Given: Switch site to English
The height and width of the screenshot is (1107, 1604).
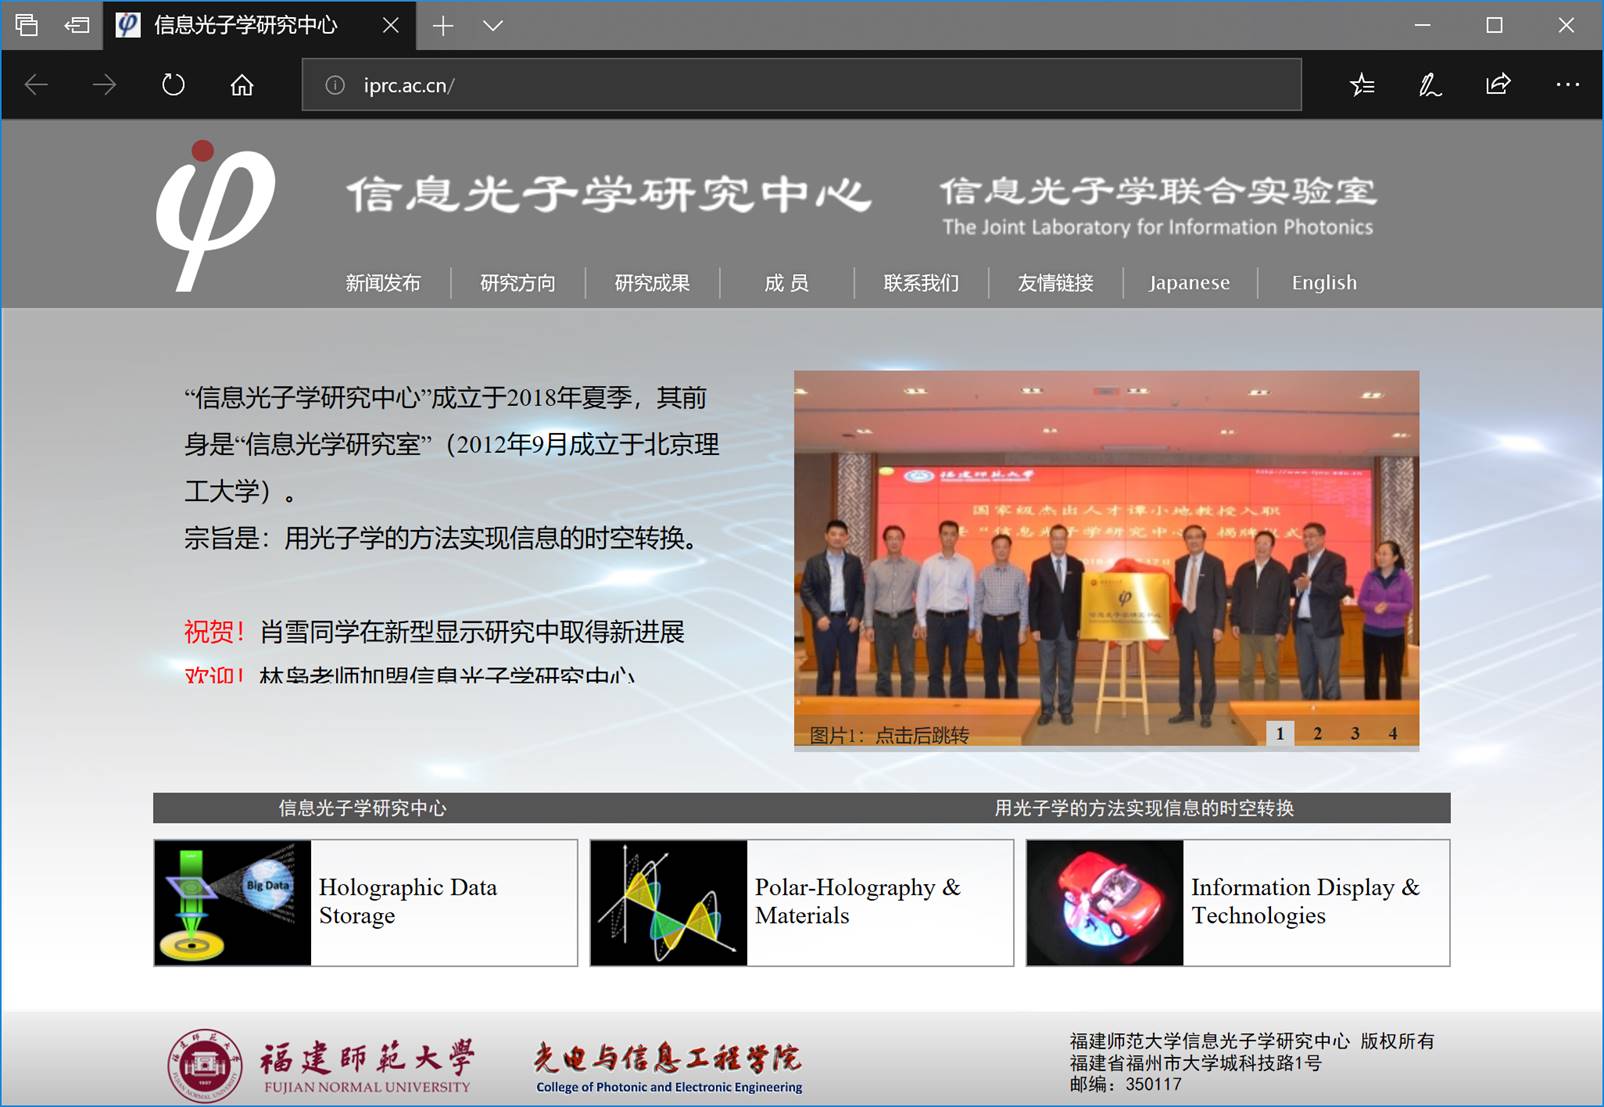Looking at the screenshot, I should (x=1324, y=283).
